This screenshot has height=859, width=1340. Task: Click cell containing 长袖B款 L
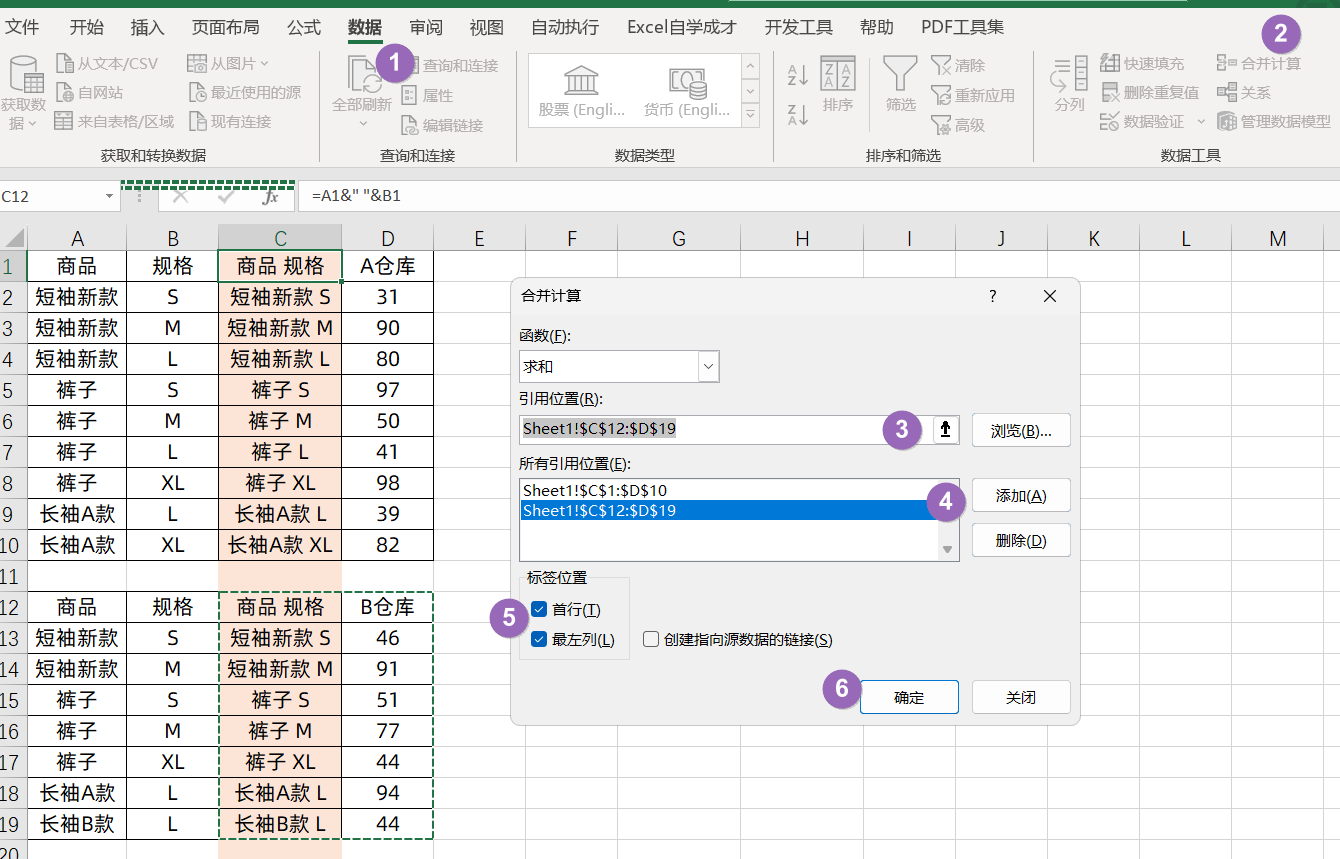(x=280, y=824)
